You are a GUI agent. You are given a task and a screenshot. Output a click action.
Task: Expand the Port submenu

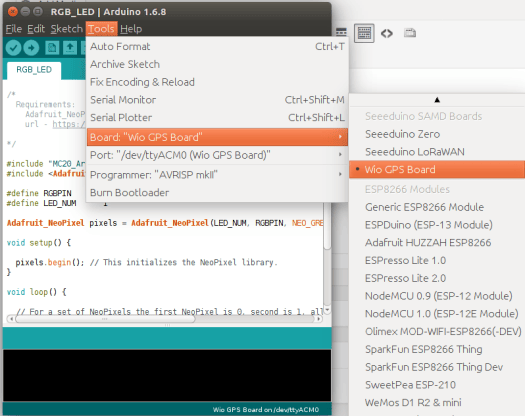217,155
